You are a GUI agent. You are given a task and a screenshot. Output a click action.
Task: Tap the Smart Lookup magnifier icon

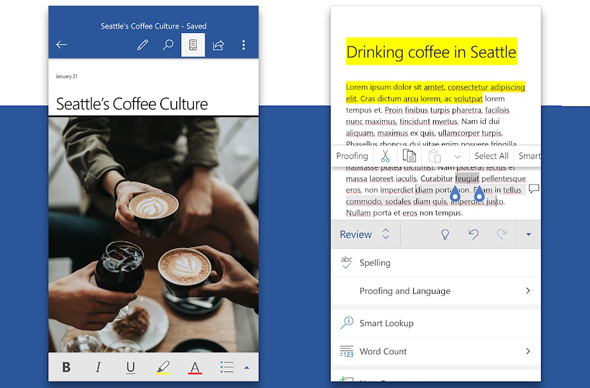(x=347, y=323)
